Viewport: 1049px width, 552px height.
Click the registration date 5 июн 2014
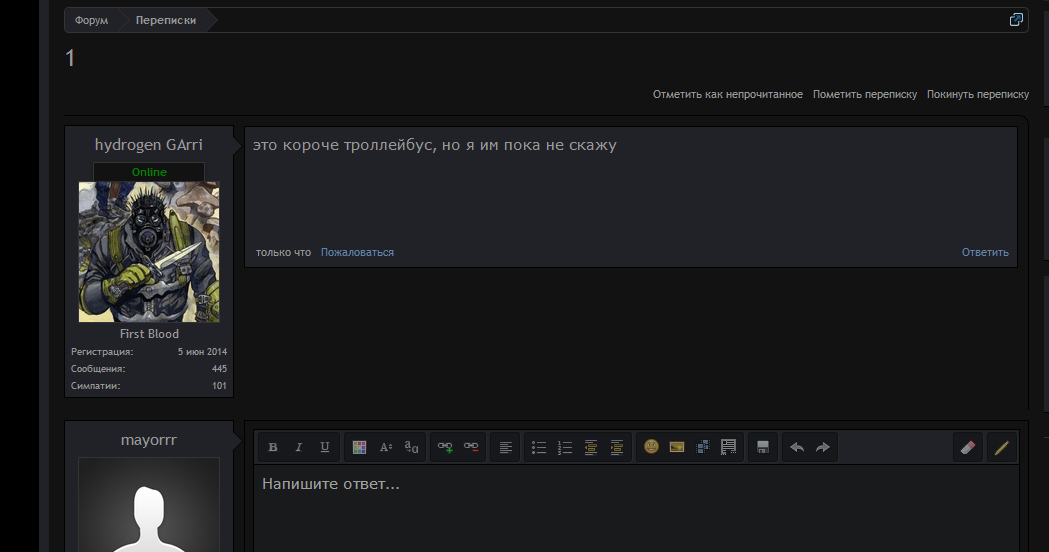click(x=202, y=351)
